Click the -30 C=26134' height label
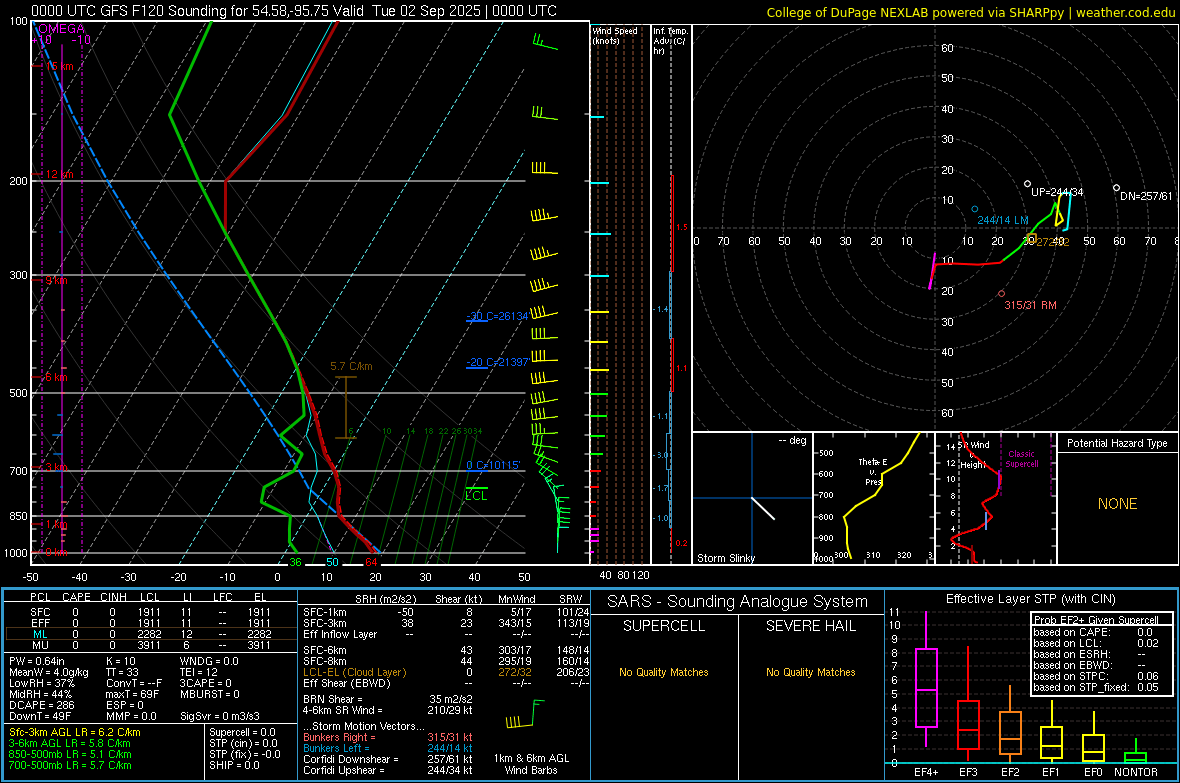Image resolution: width=1180 pixels, height=783 pixels. 497,316
